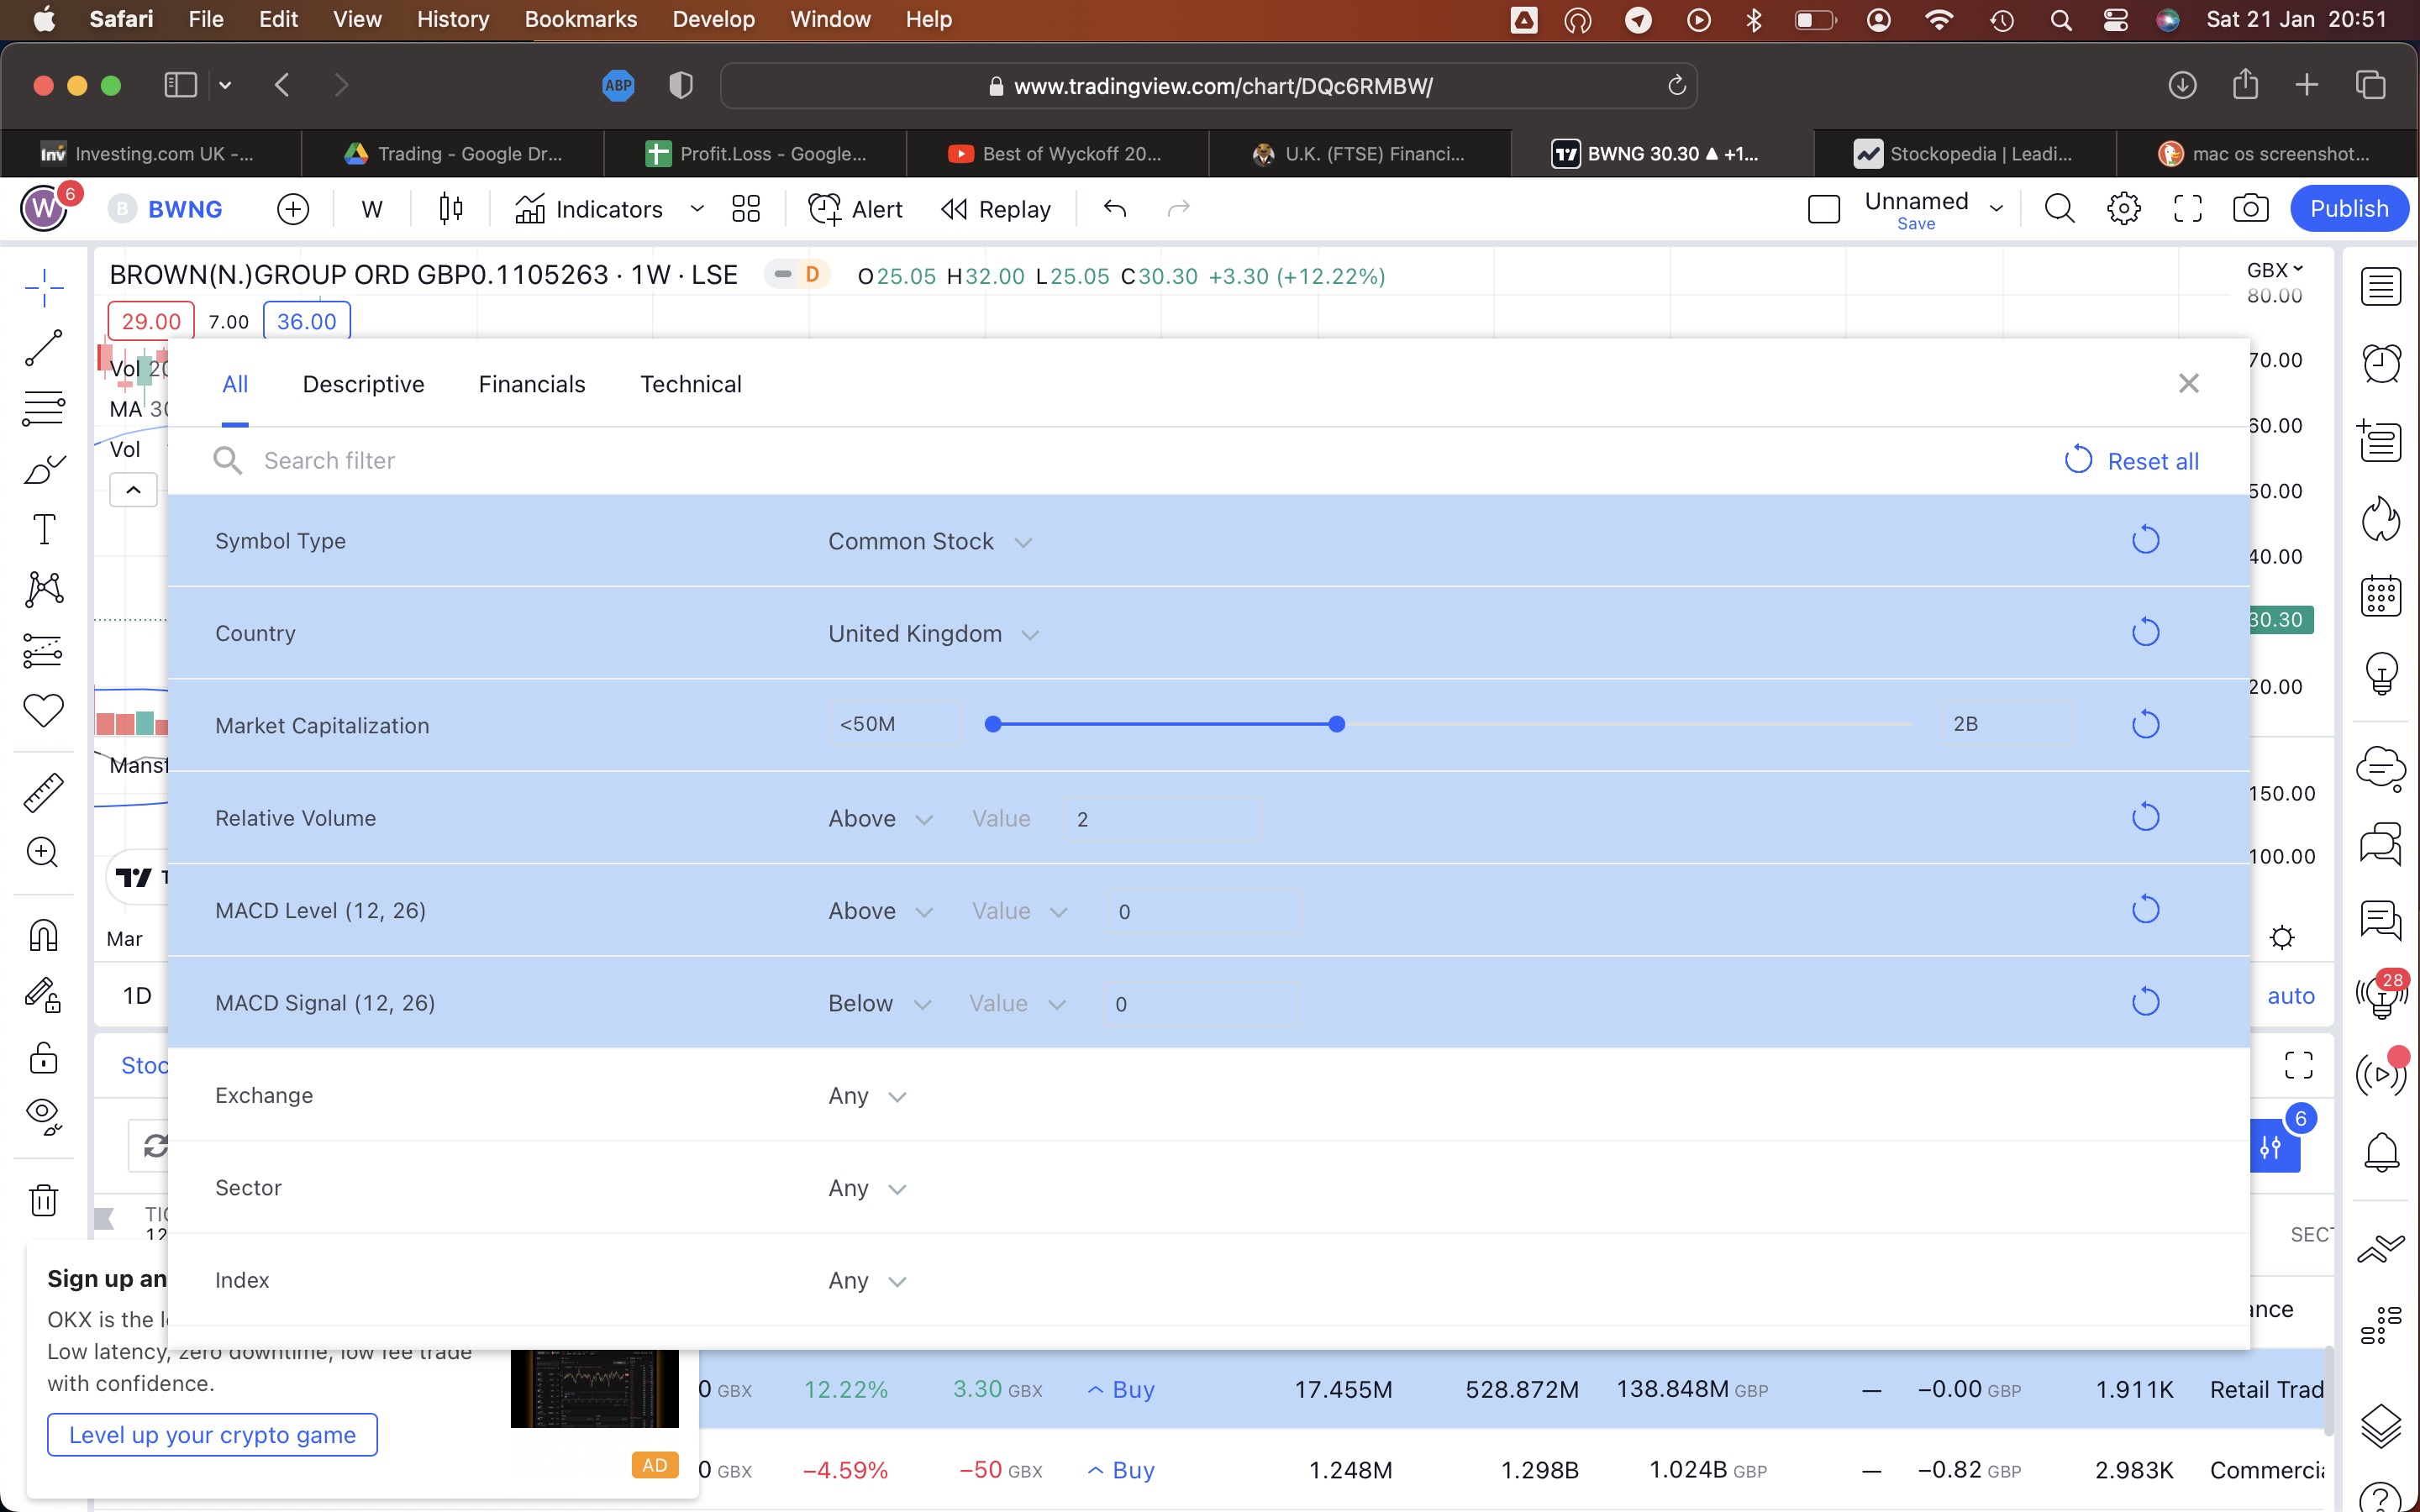The width and height of the screenshot is (2420, 1512).
Task: Open the prediction and measurement tools
Action: point(44,650)
